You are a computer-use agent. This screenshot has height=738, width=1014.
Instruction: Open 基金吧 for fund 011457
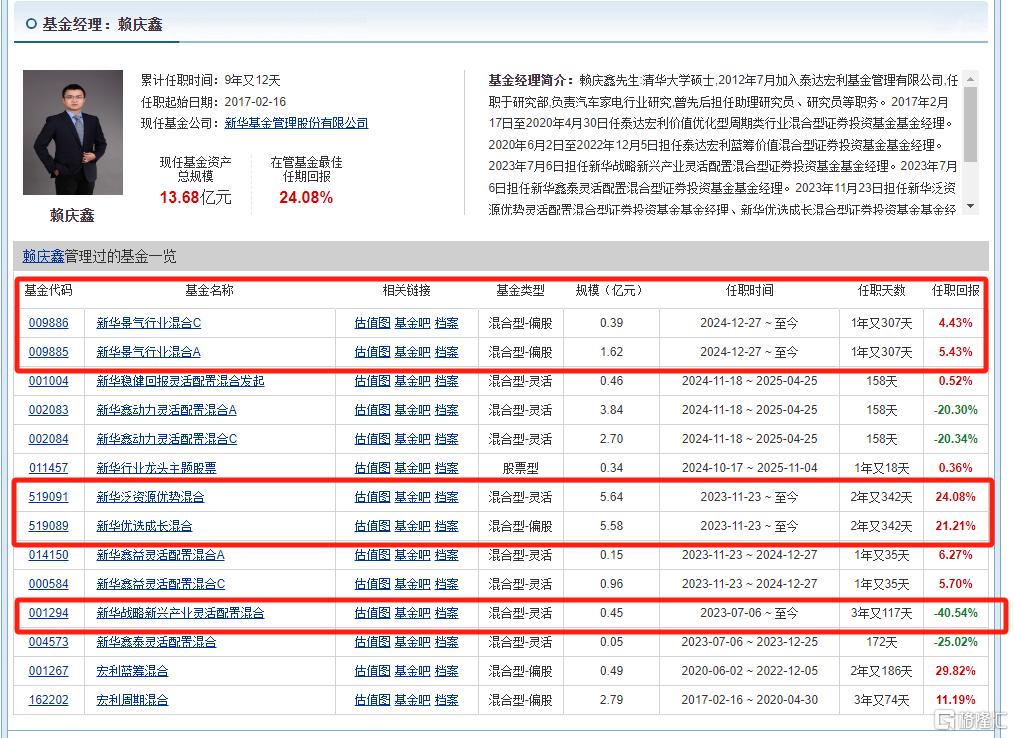click(x=412, y=468)
